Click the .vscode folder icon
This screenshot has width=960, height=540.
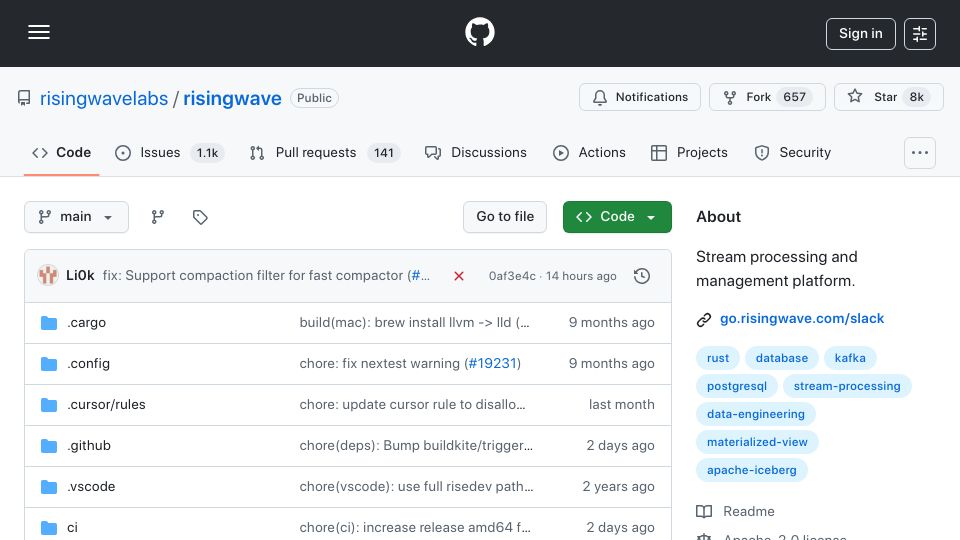click(49, 487)
